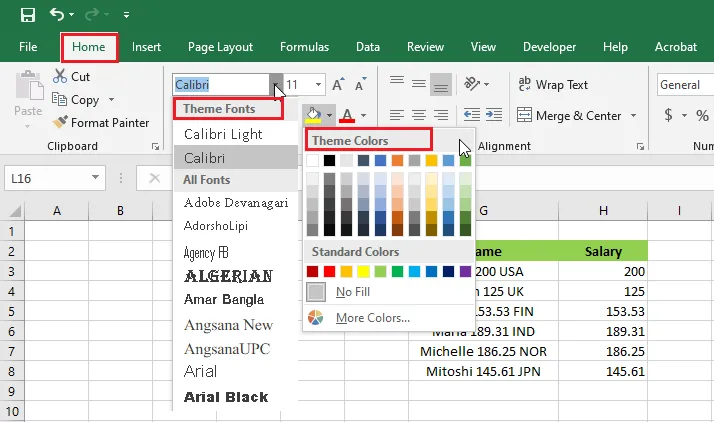714x422 pixels.
Task: Toggle Wrap Text
Action: [x=553, y=85]
